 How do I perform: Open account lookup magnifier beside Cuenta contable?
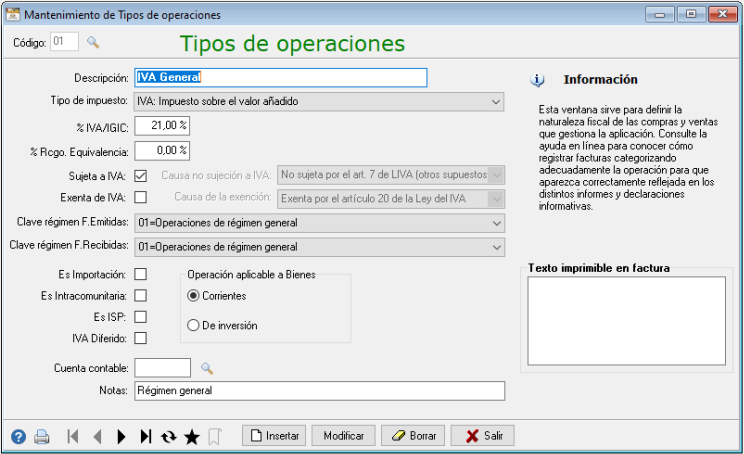click(x=207, y=368)
